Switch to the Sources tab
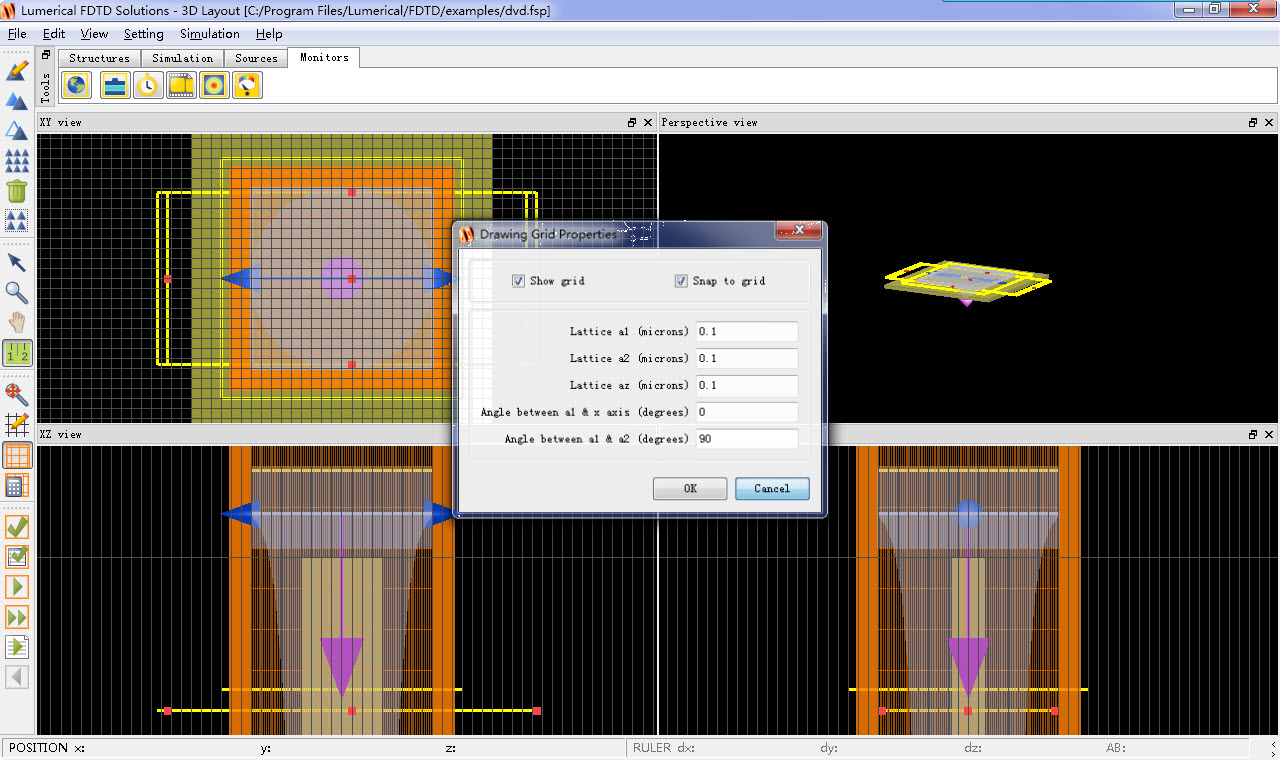Screen dimensions: 1280x760 (257, 58)
